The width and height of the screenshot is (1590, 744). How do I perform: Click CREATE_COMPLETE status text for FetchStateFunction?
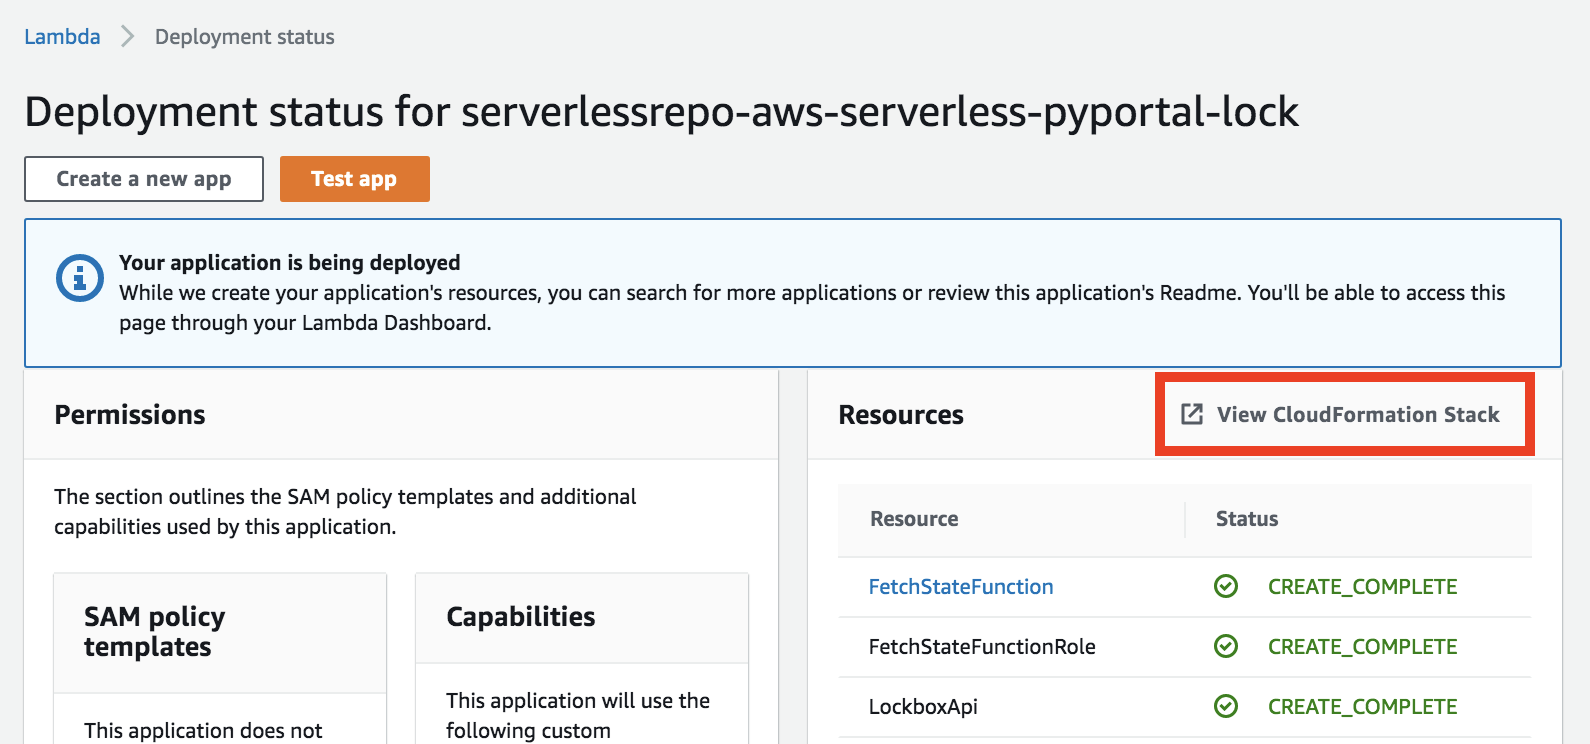pyautogui.click(x=1362, y=587)
